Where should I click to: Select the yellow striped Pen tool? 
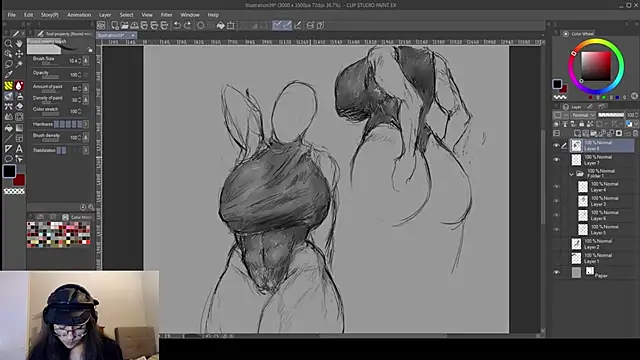coord(8,86)
